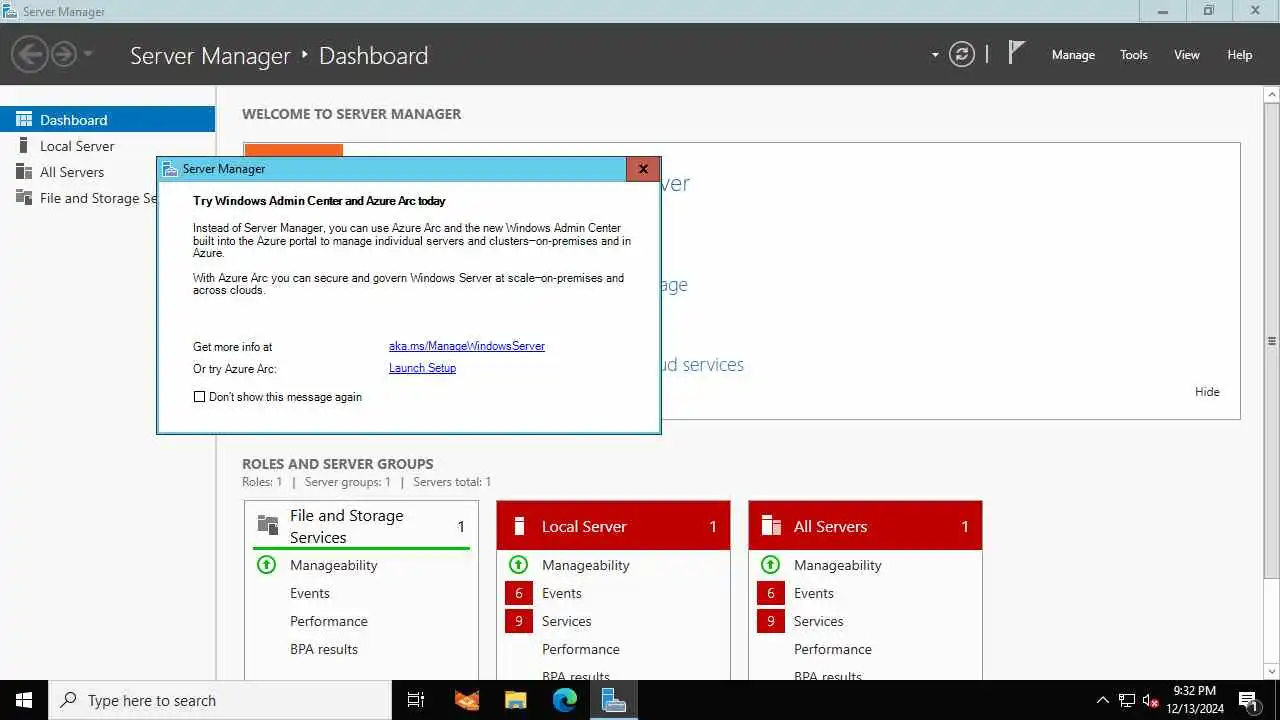Image resolution: width=1280 pixels, height=720 pixels.
Task: Open Events in the Local Server tile
Action: tap(562, 593)
